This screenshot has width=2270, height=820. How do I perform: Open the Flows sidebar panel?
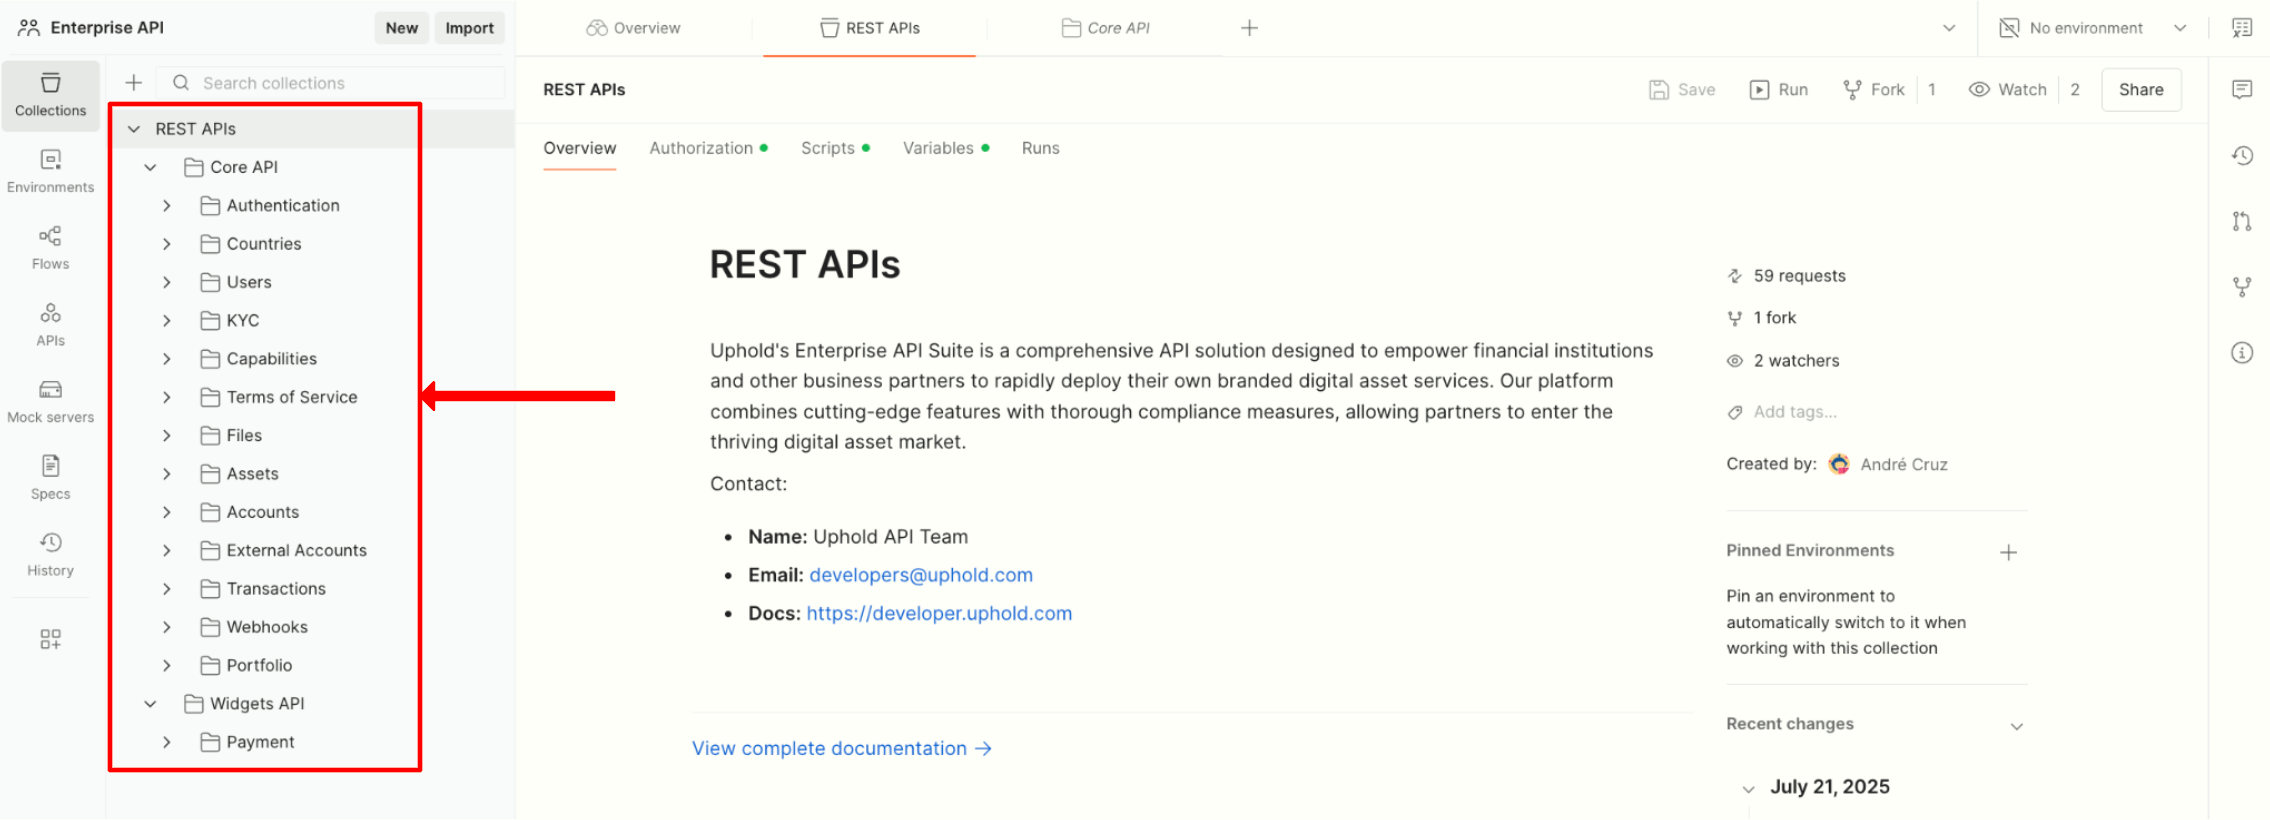(x=51, y=248)
